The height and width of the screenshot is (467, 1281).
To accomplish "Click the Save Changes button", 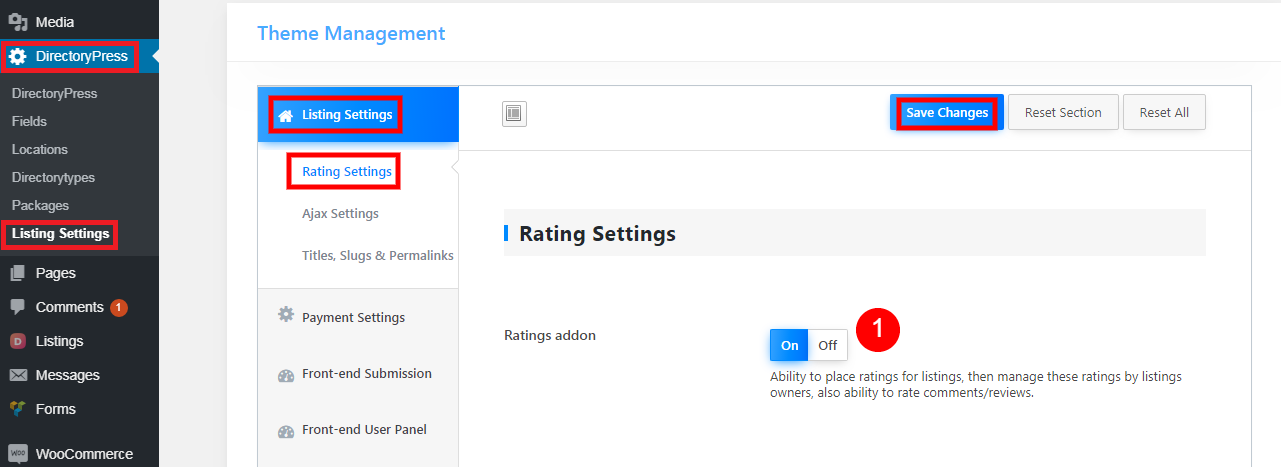I will (947, 112).
